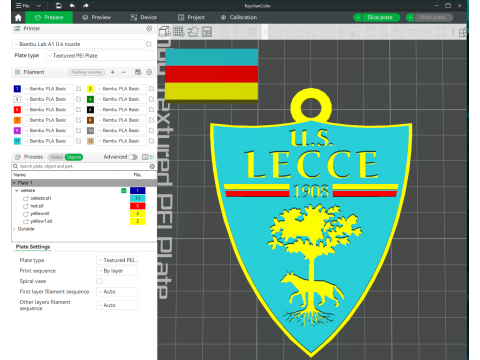Open dropdown arrow next to File menu
Screen dimensions: 480x360
coord(39,6)
